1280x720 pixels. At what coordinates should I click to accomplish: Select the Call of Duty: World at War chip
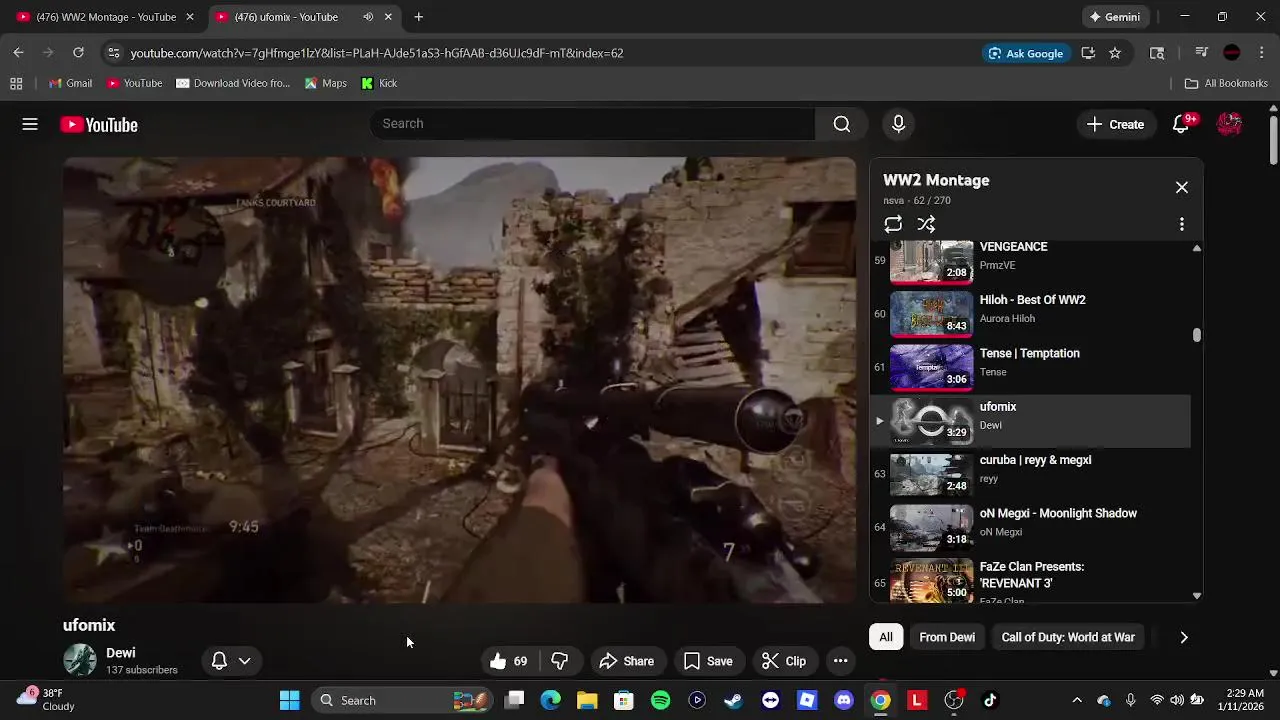[x=1068, y=637]
